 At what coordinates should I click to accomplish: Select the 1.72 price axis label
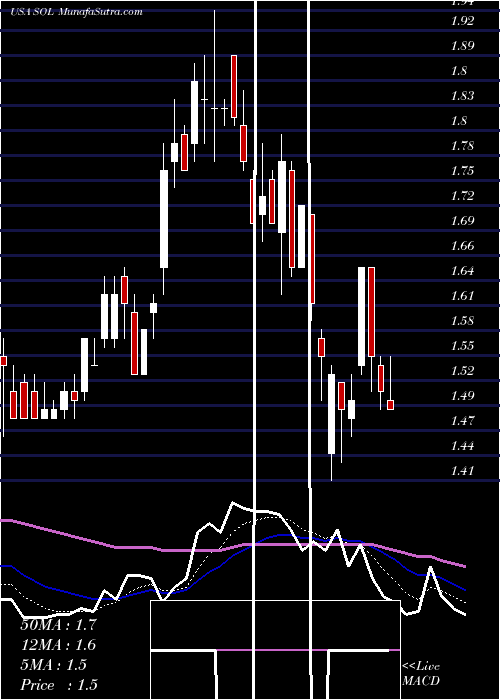pos(465,196)
